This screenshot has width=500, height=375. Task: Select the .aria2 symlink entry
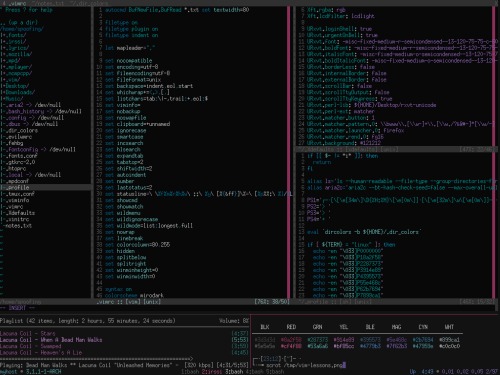point(33,105)
